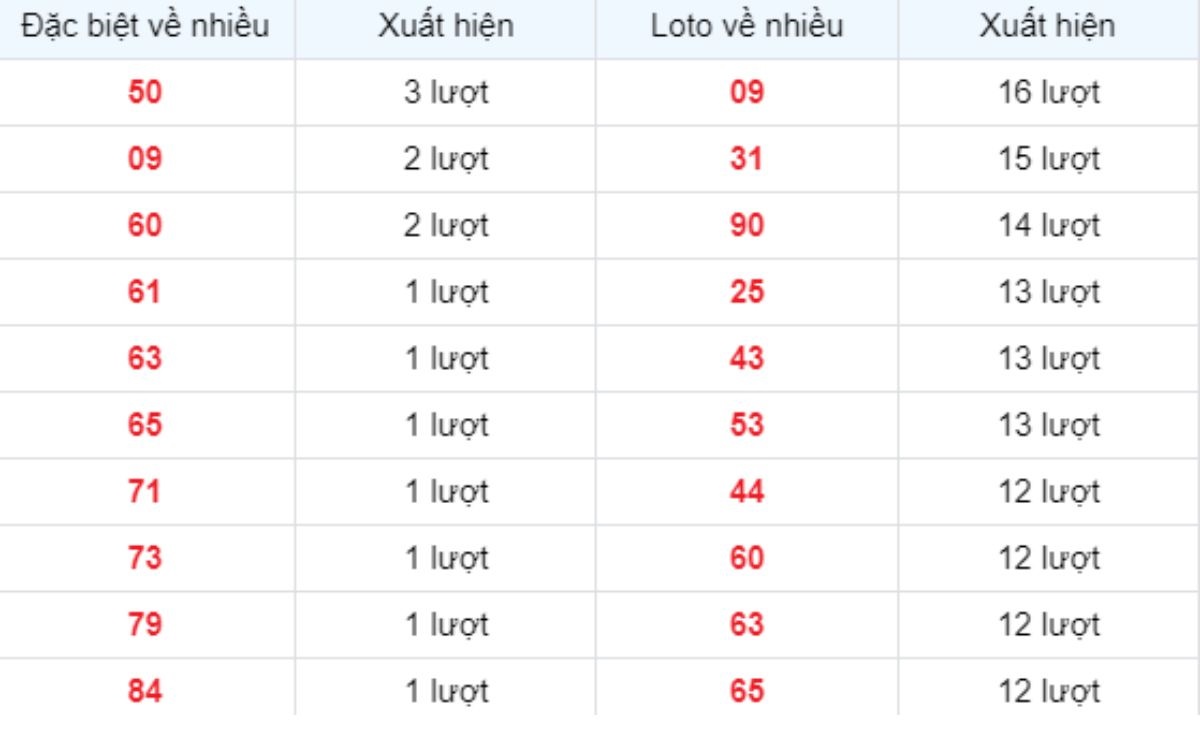Click the 'Loto về nhiều' column header
The image size is (1200, 736).
click(746, 26)
